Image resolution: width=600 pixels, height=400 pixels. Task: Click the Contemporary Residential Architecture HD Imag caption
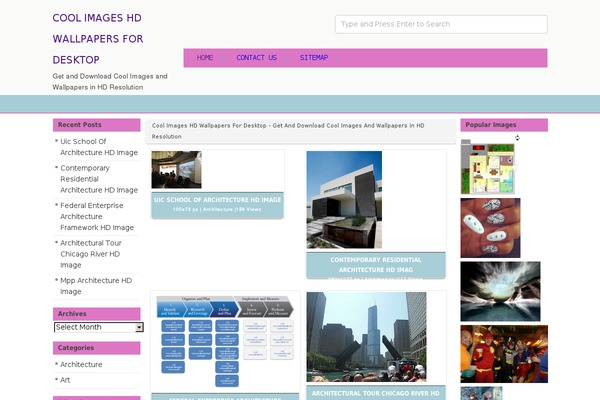376,265
